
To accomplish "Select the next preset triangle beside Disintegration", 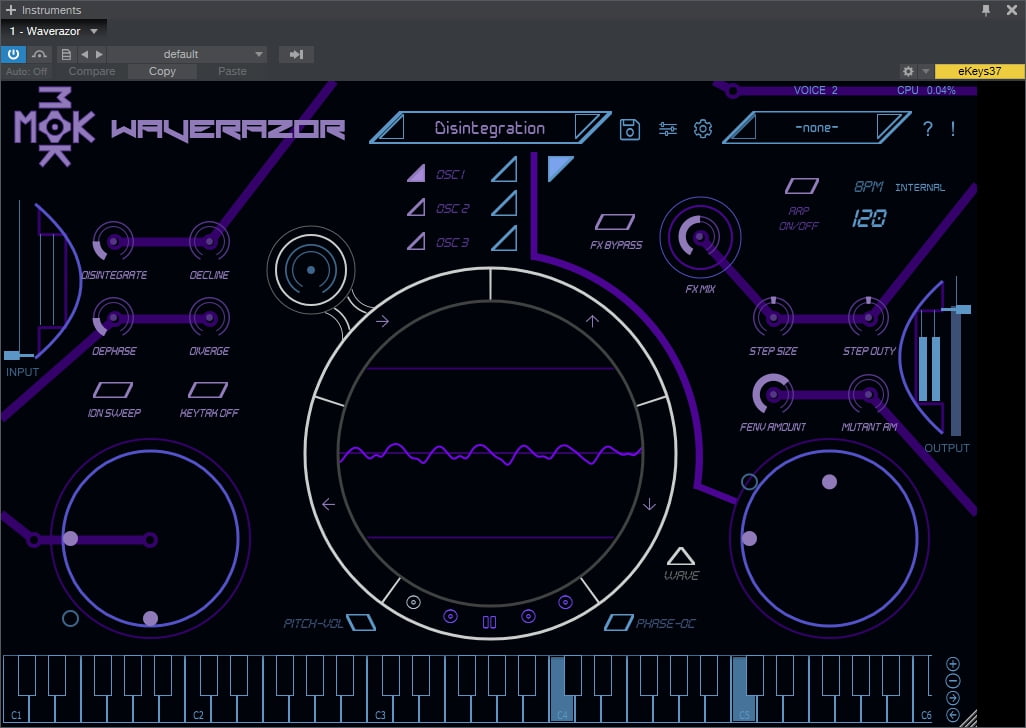I will point(586,126).
